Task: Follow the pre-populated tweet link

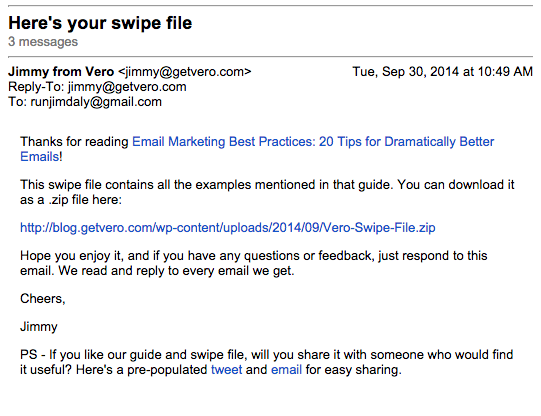Action: [227, 370]
